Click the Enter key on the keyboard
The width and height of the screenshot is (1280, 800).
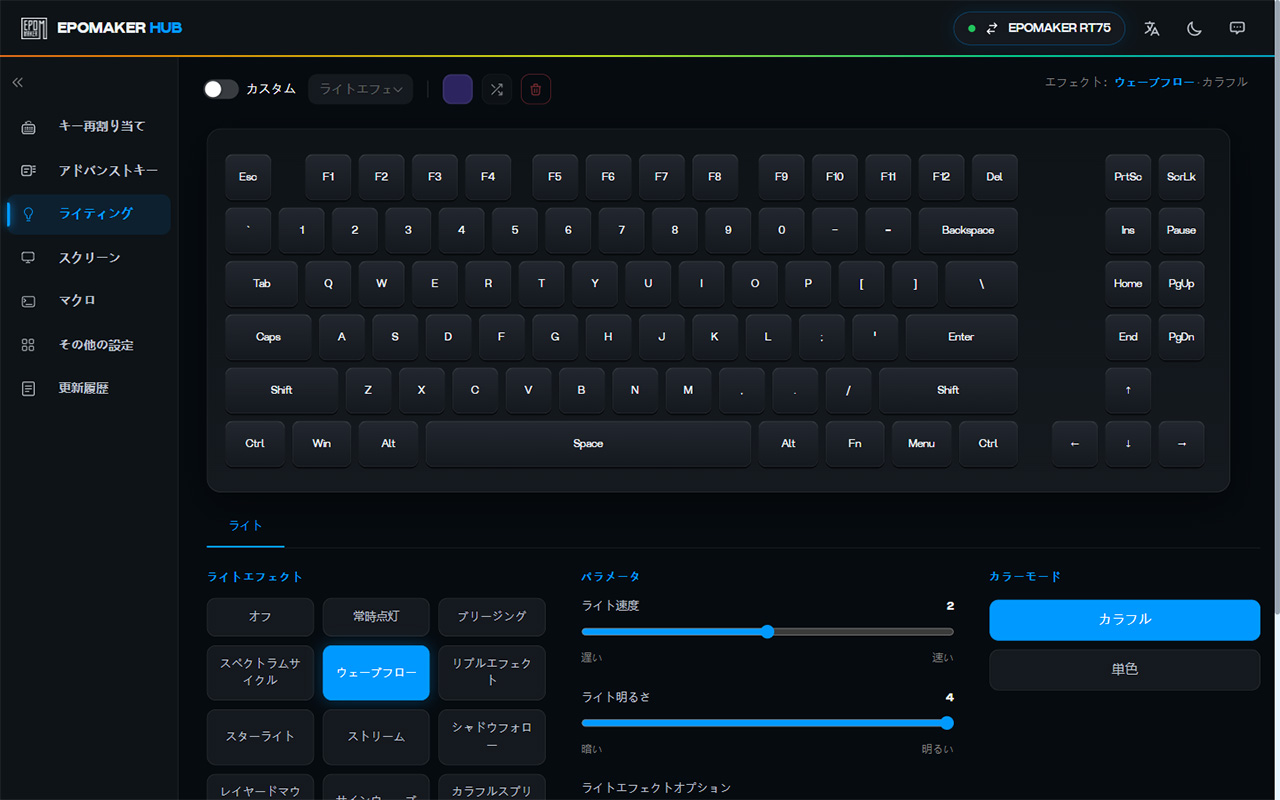click(961, 337)
